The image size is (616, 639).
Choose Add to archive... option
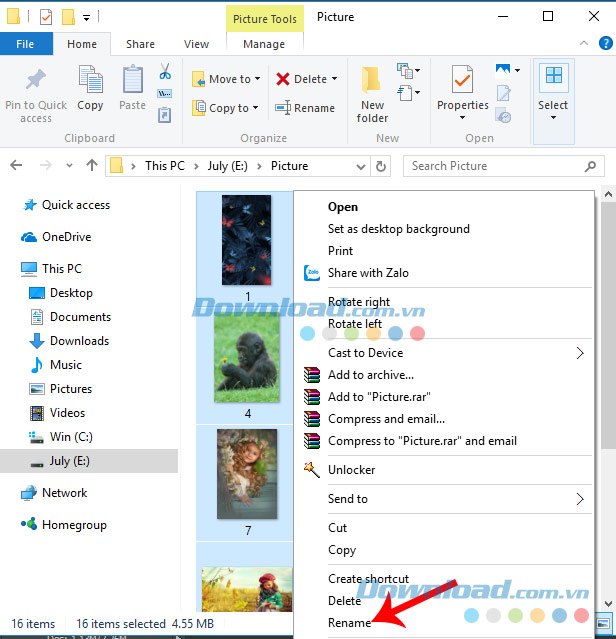pyautogui.click(x=371, y=375)
